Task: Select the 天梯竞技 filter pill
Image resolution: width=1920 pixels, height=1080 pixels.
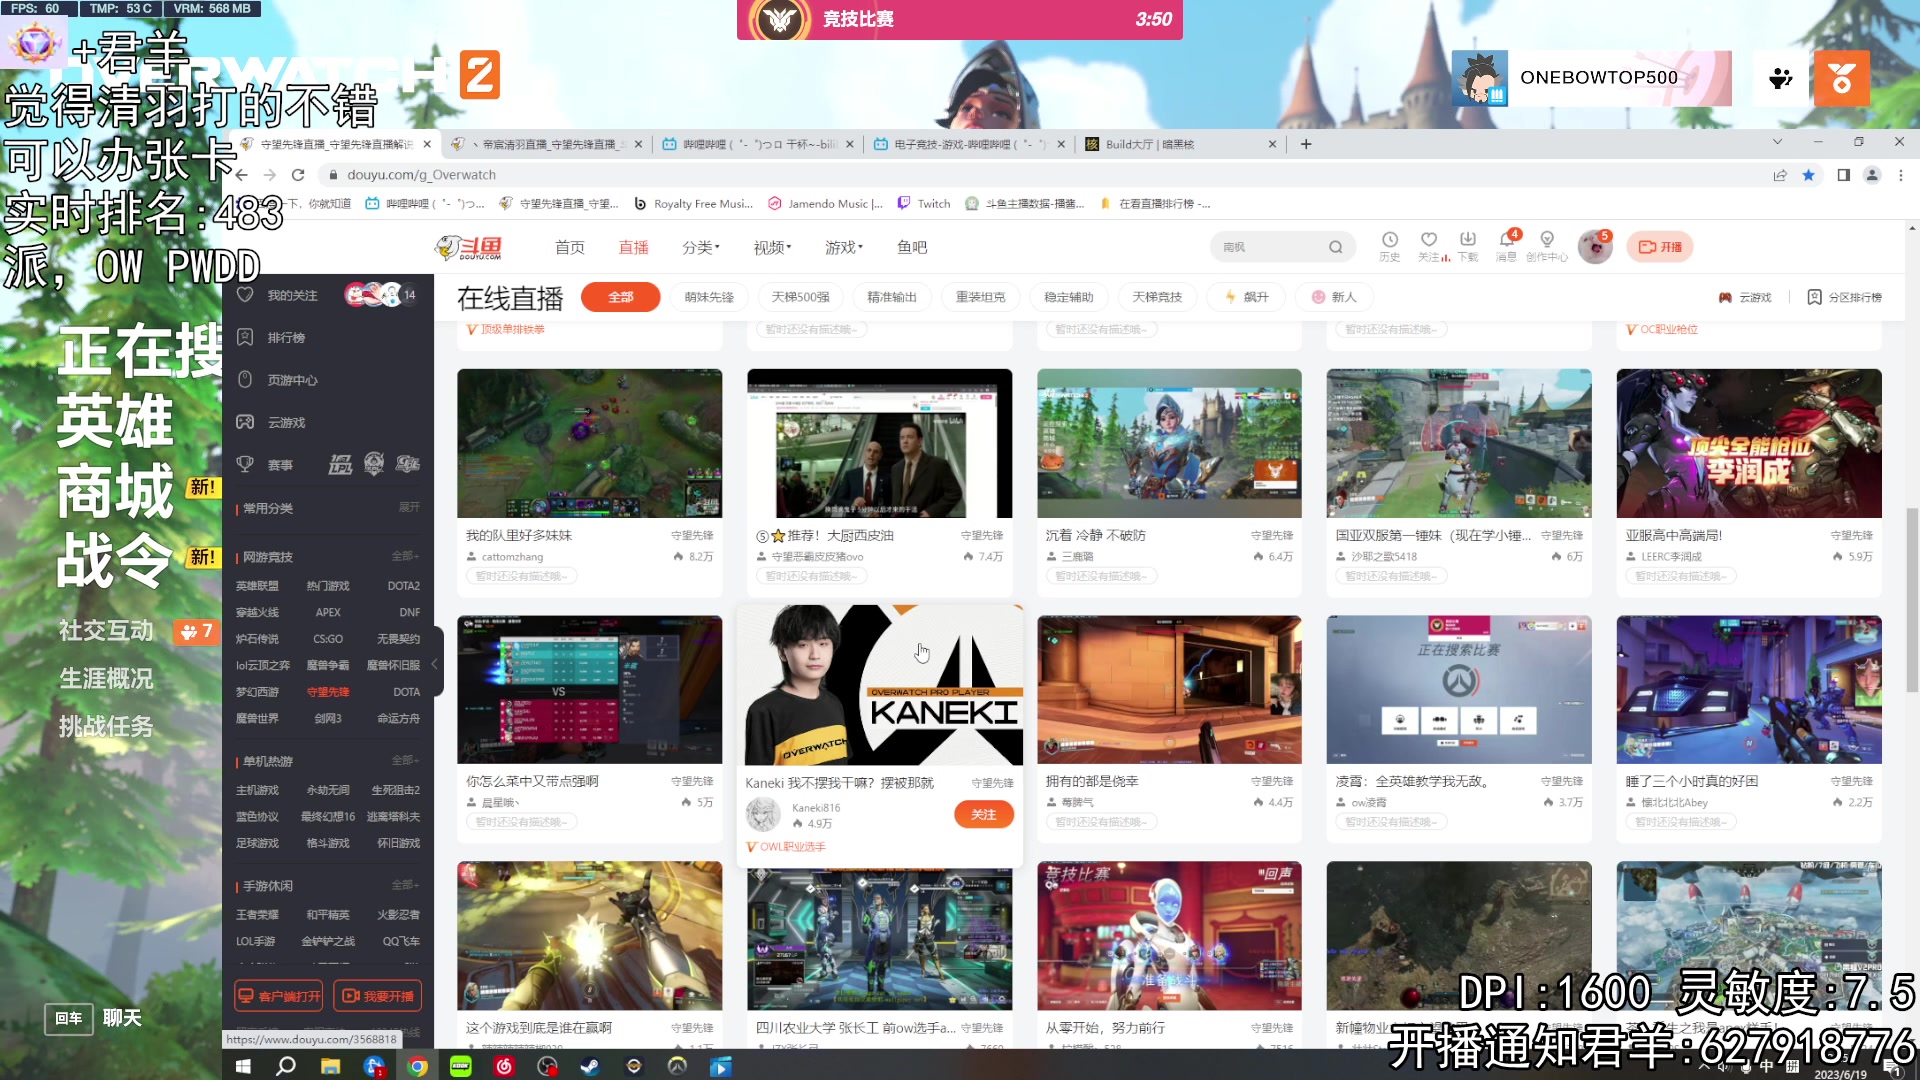Action: click(1157, 297)
